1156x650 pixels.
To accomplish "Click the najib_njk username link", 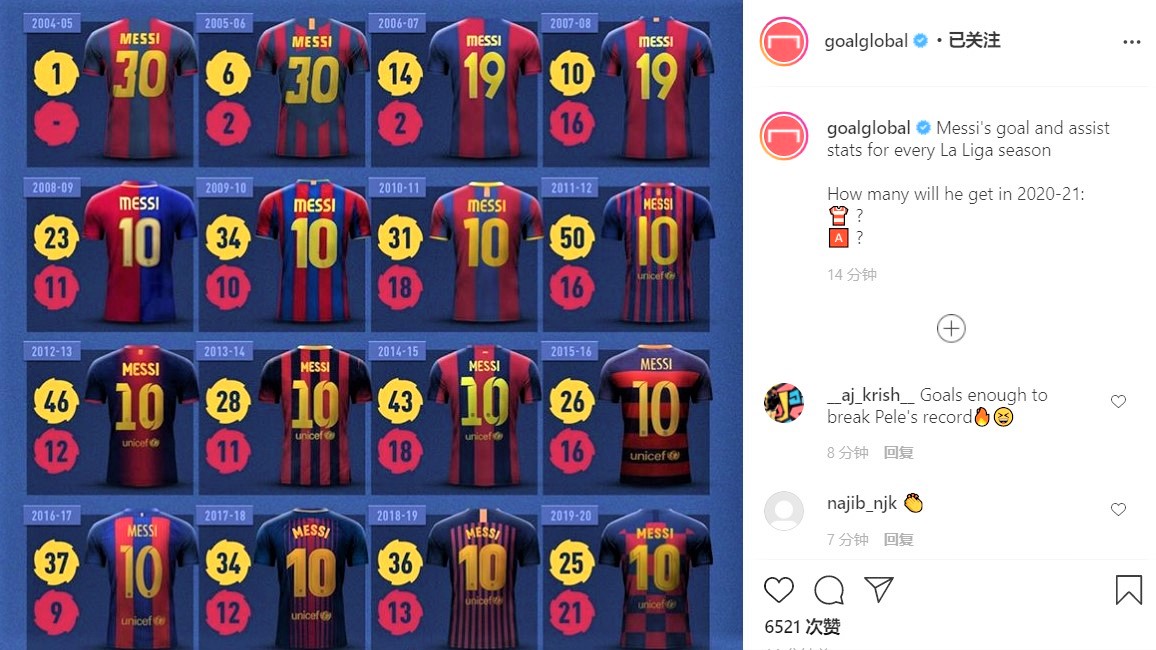I will pos(862,503).
